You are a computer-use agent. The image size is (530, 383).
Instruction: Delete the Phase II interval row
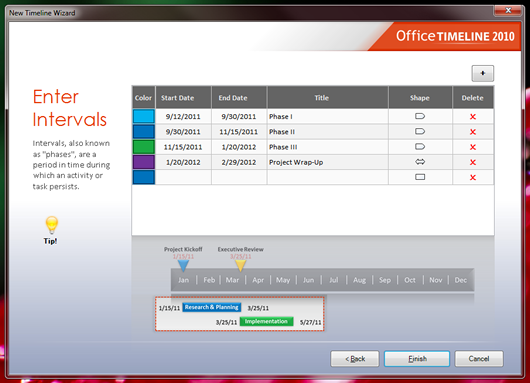473,132
